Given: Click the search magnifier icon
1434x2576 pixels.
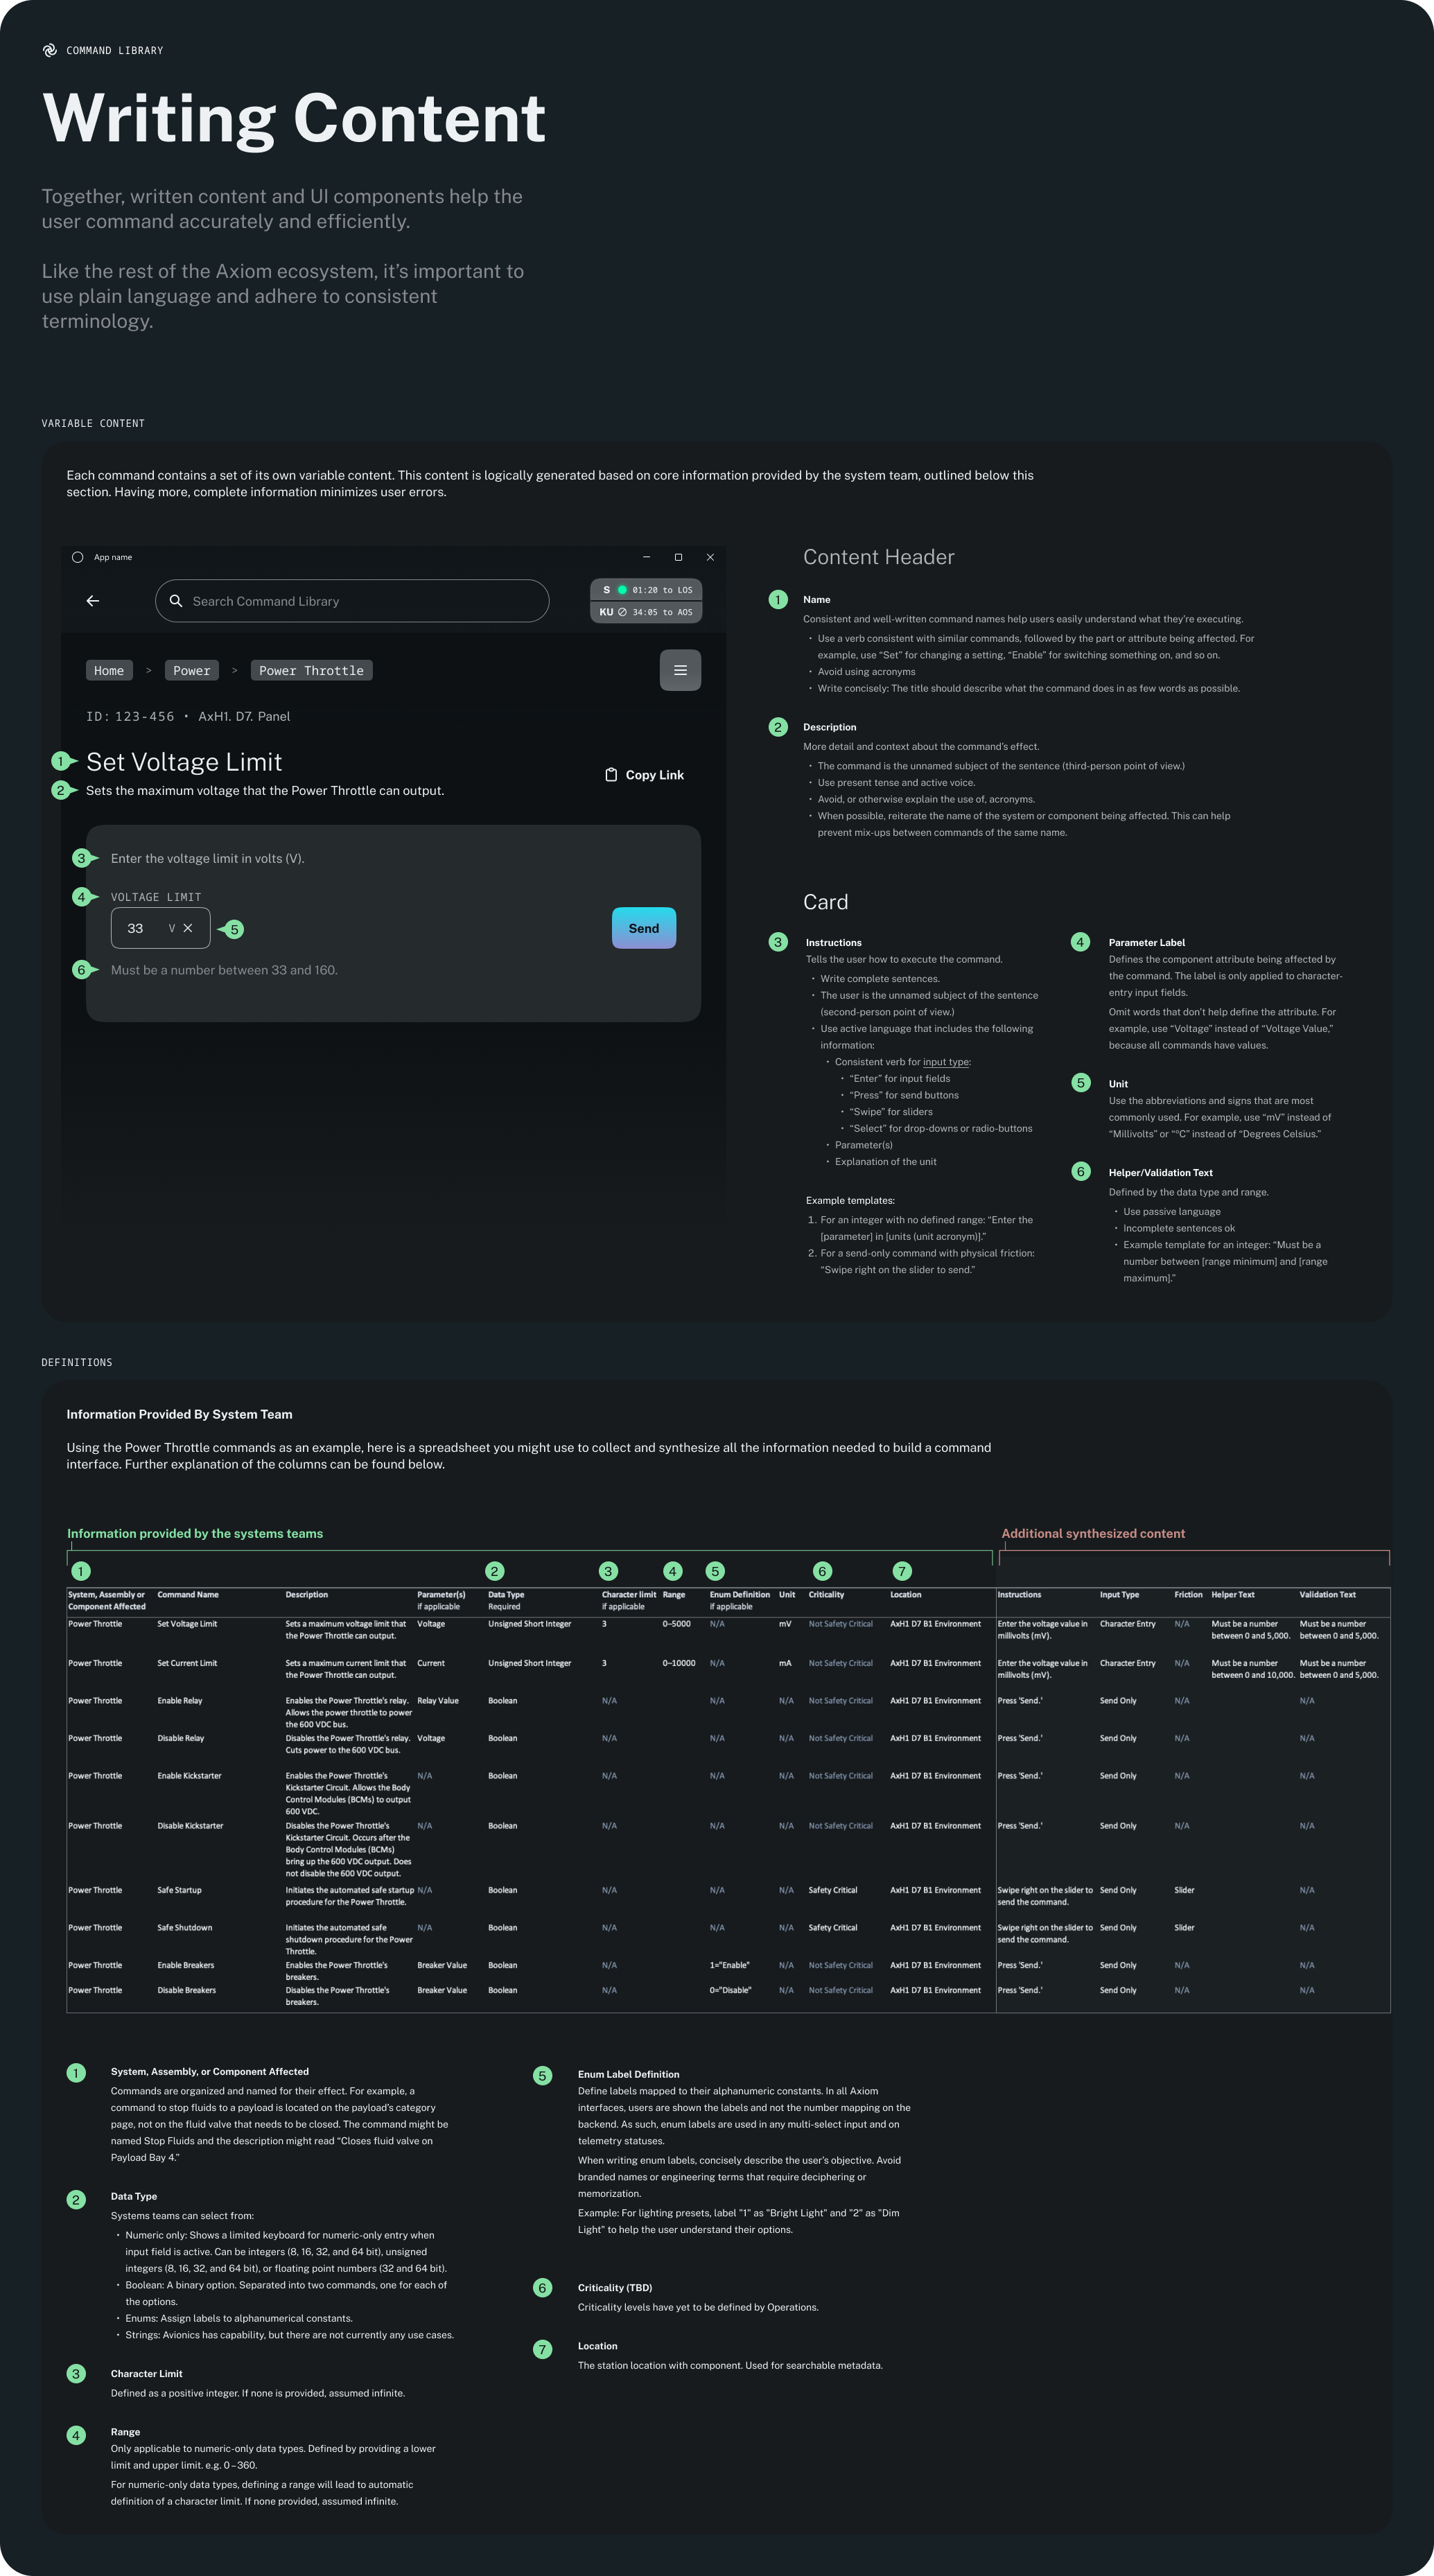Looking at the screenshot, I should click(x=176, y=601).
